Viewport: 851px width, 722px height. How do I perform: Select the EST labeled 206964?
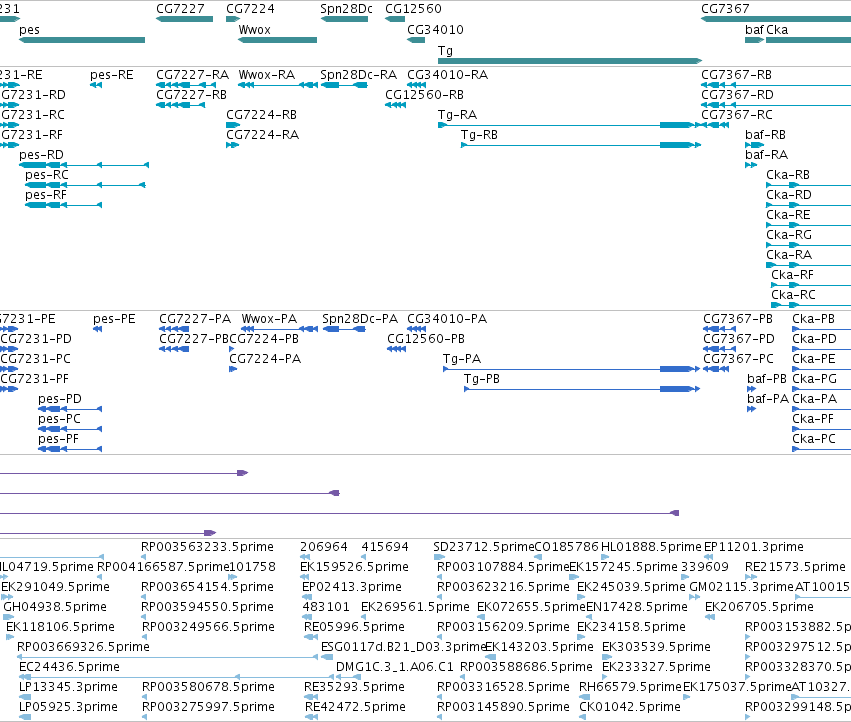click(x=324, y=547)
